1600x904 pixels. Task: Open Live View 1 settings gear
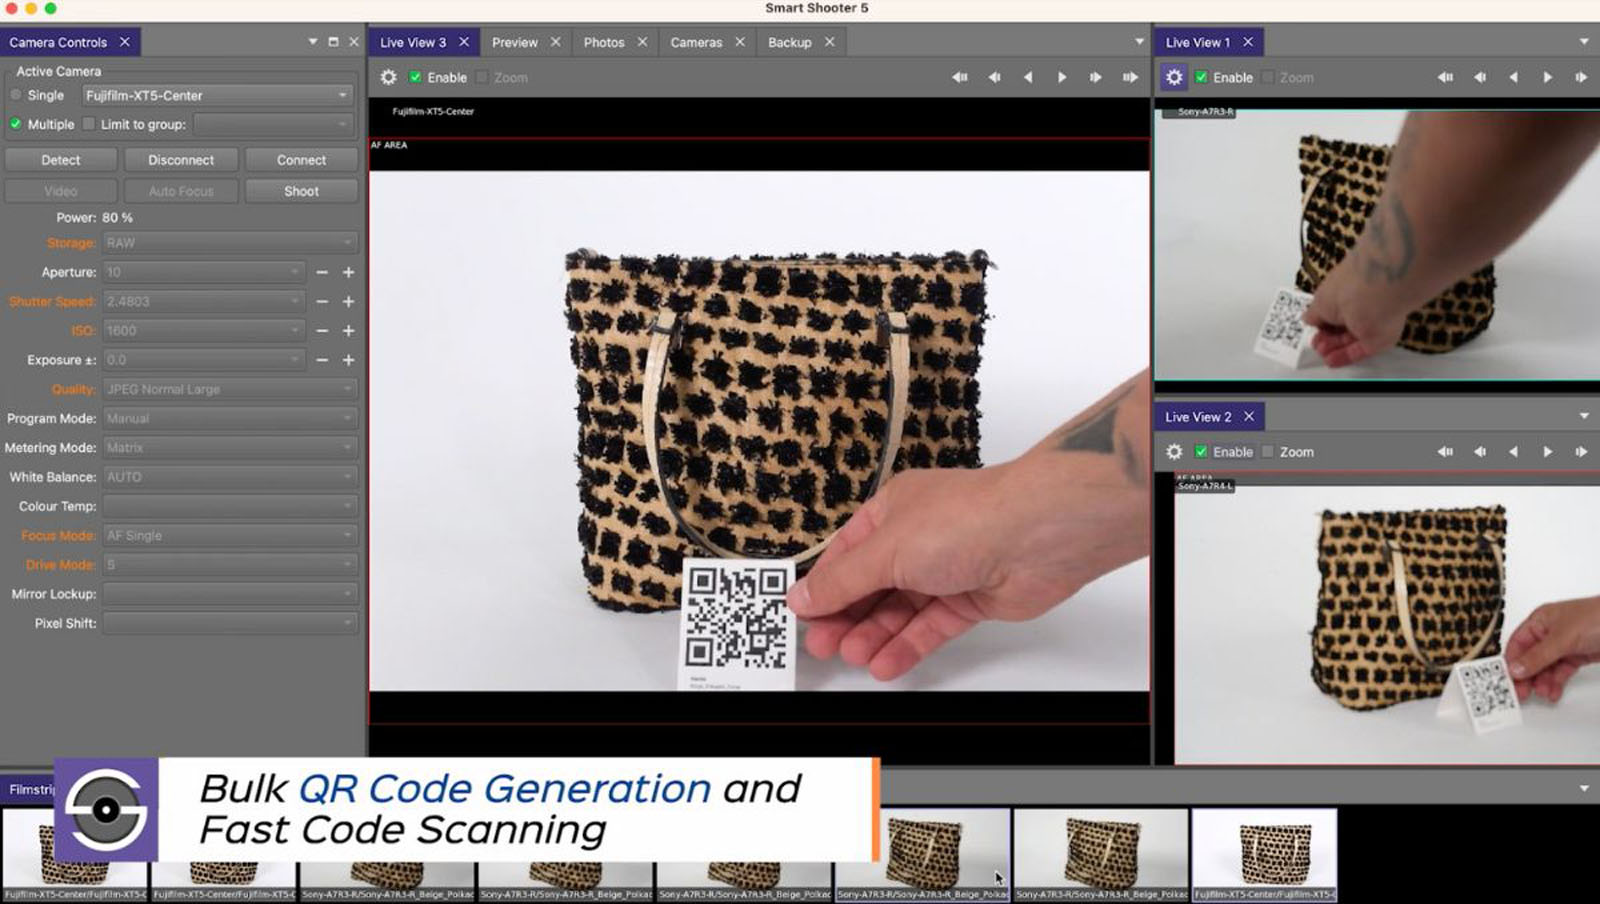tap(1174, 77)
